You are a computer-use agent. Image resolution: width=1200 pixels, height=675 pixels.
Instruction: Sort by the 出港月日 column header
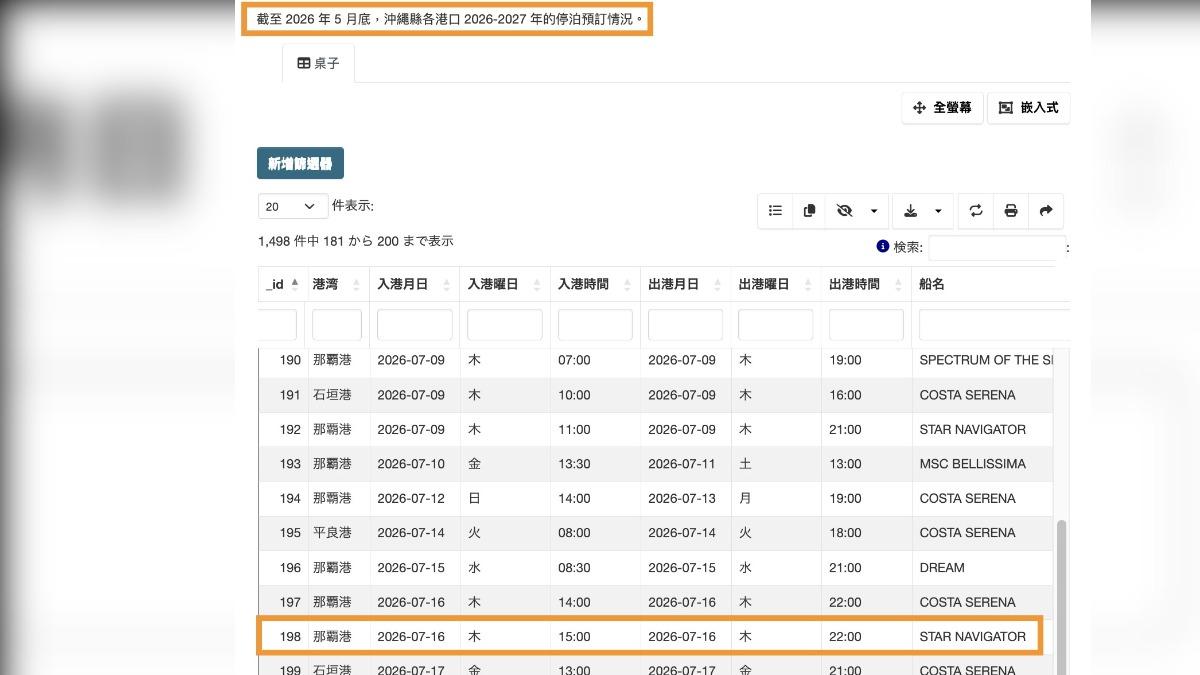pyautogui.click(x=686, y=285)
